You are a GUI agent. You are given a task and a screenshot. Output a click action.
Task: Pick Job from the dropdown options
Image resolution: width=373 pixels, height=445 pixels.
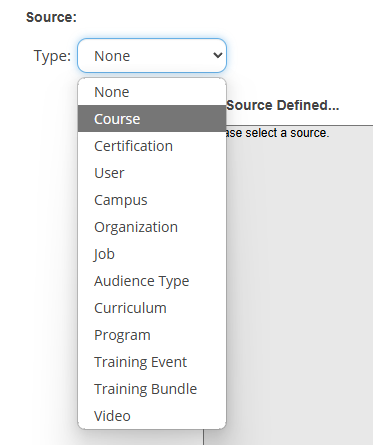[152, 254]
